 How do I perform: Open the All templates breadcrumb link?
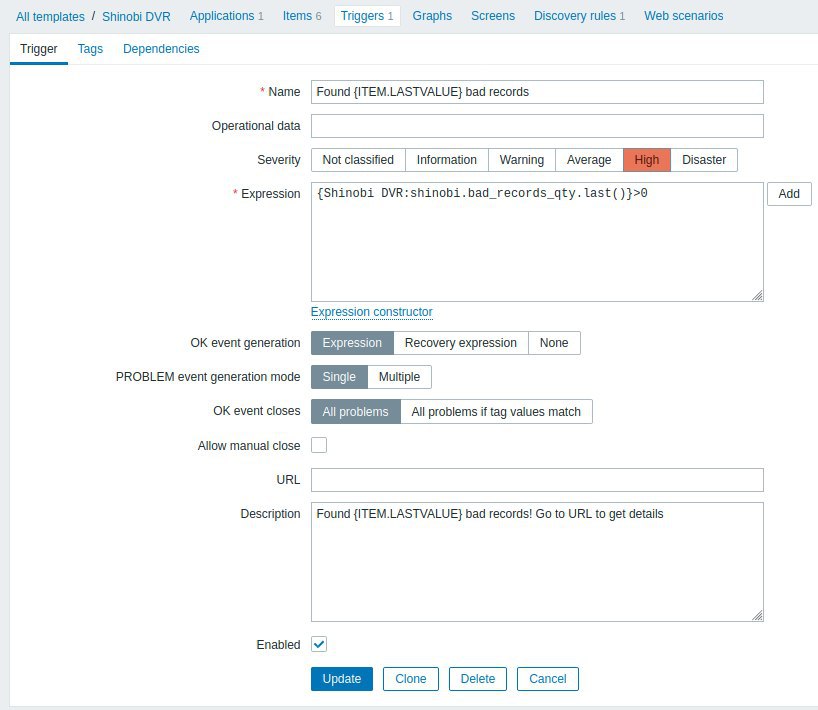tap(50, 17)
